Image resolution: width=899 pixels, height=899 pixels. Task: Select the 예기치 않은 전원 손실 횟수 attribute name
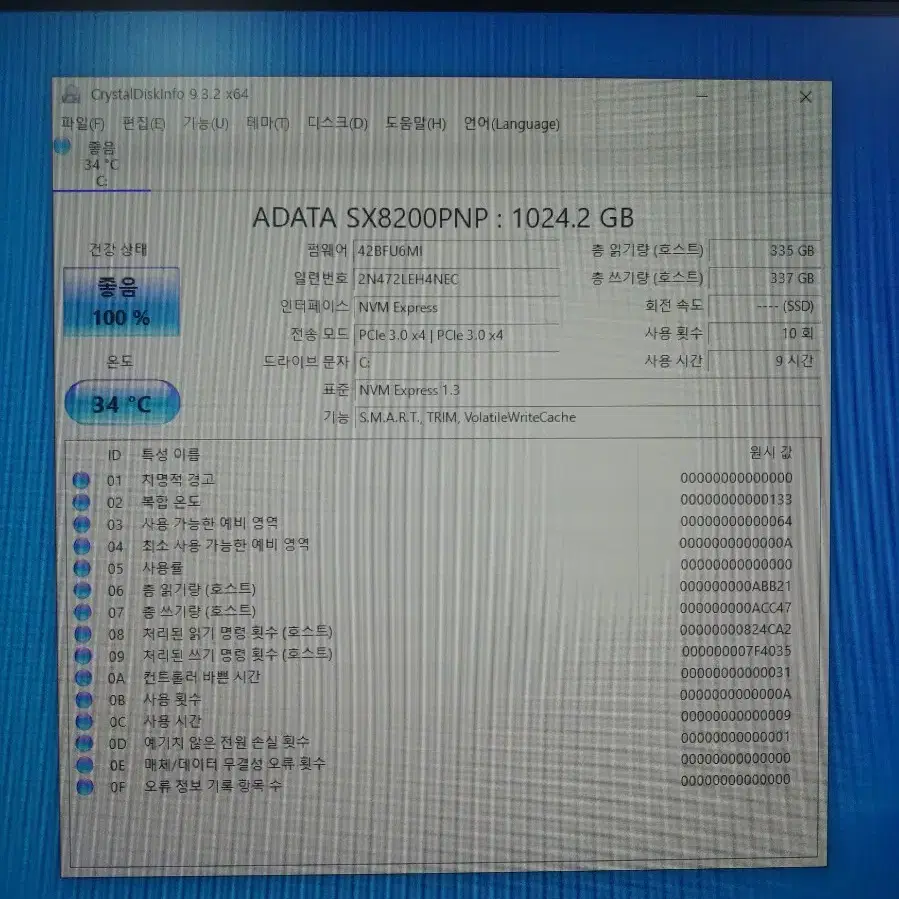click(x=226, y=742)
